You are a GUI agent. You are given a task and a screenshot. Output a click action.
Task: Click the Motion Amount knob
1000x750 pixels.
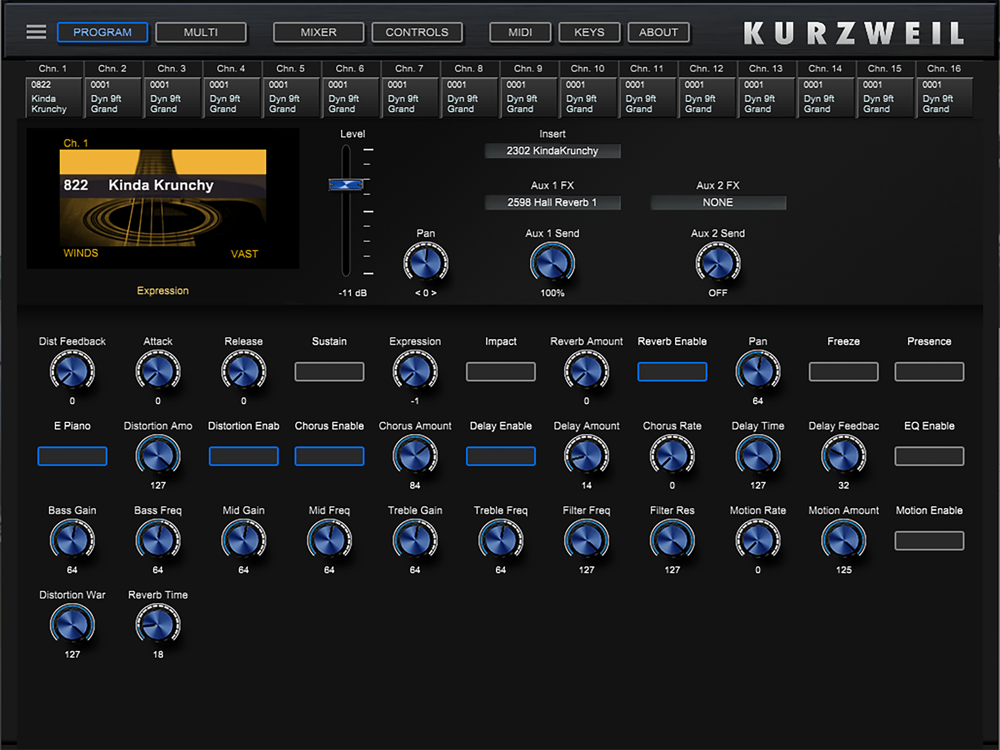(x=843, y=541)
